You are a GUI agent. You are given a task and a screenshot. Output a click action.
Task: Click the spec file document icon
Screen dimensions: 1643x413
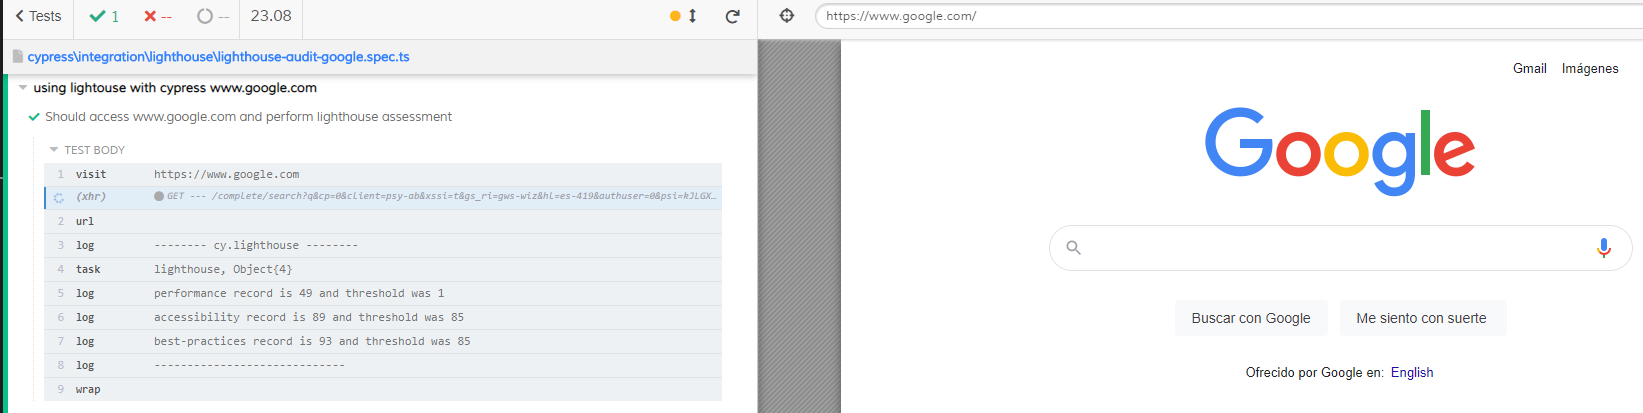coord(17,57)
